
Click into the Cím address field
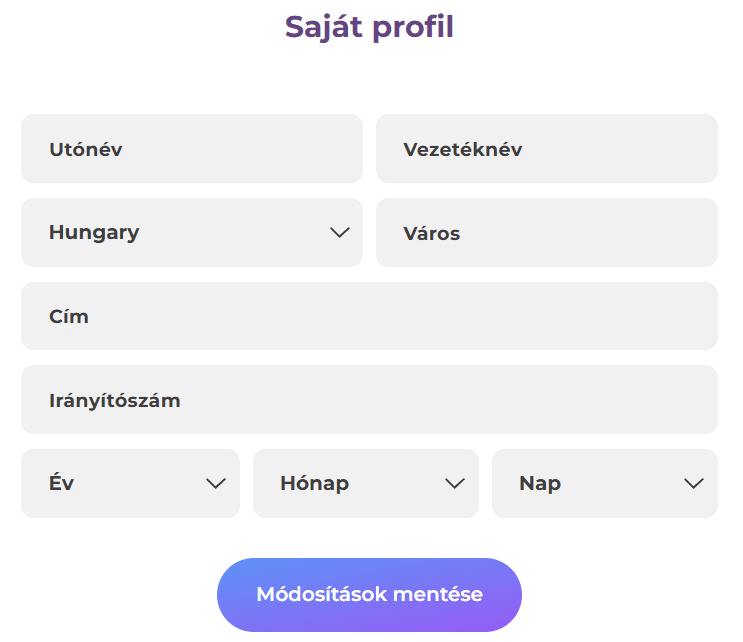tap(369, 316)
